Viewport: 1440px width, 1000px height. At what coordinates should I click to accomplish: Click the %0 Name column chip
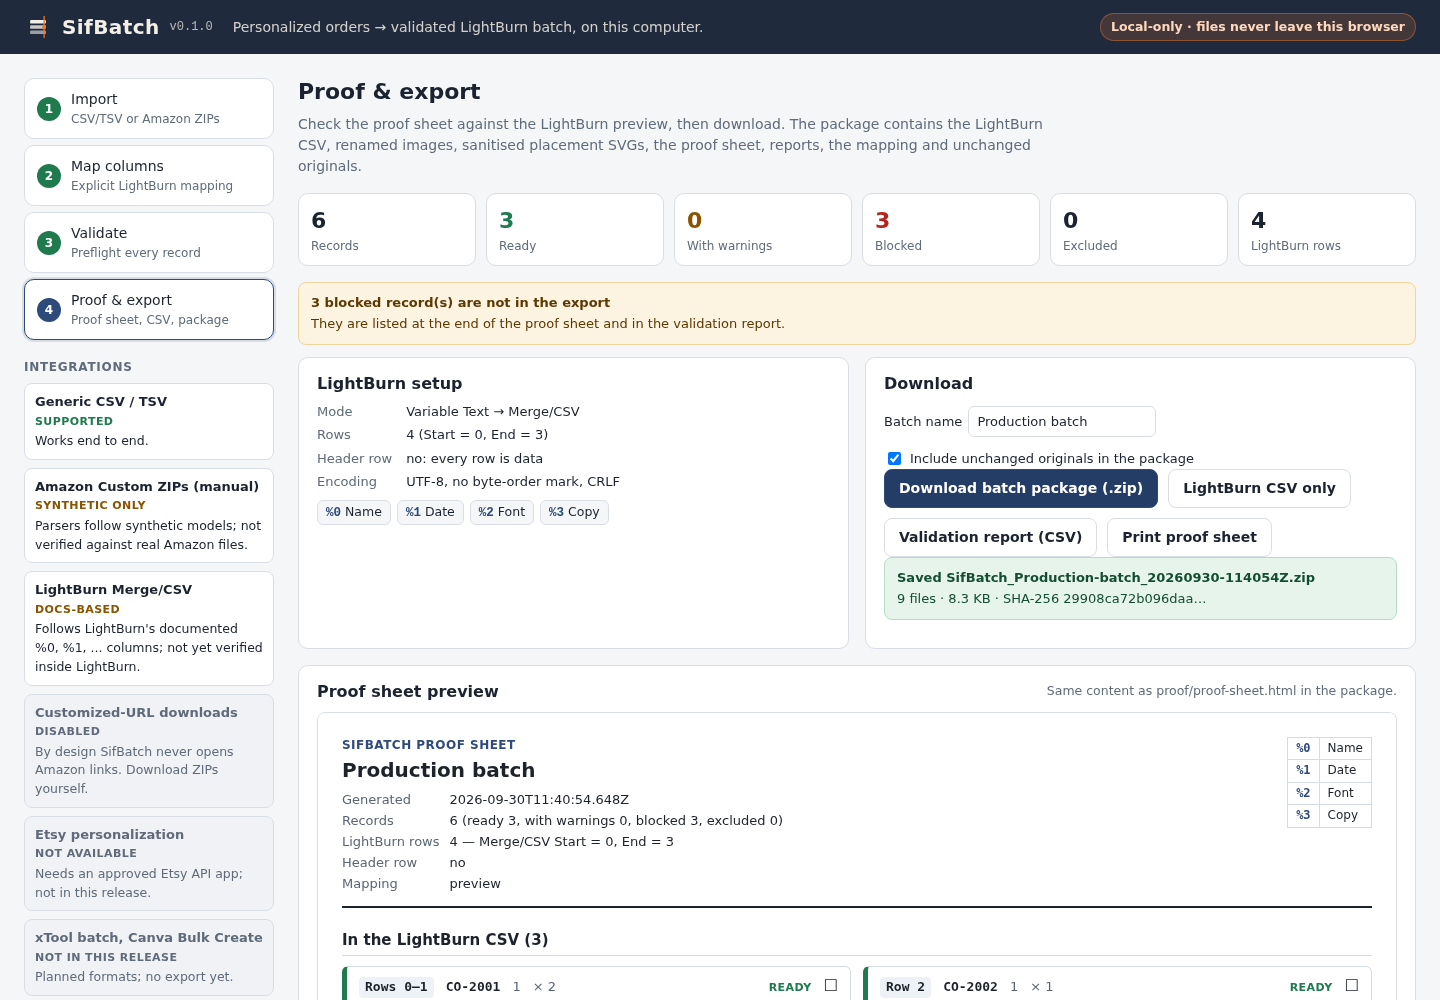pyautogui.click(x=354, y=512)
